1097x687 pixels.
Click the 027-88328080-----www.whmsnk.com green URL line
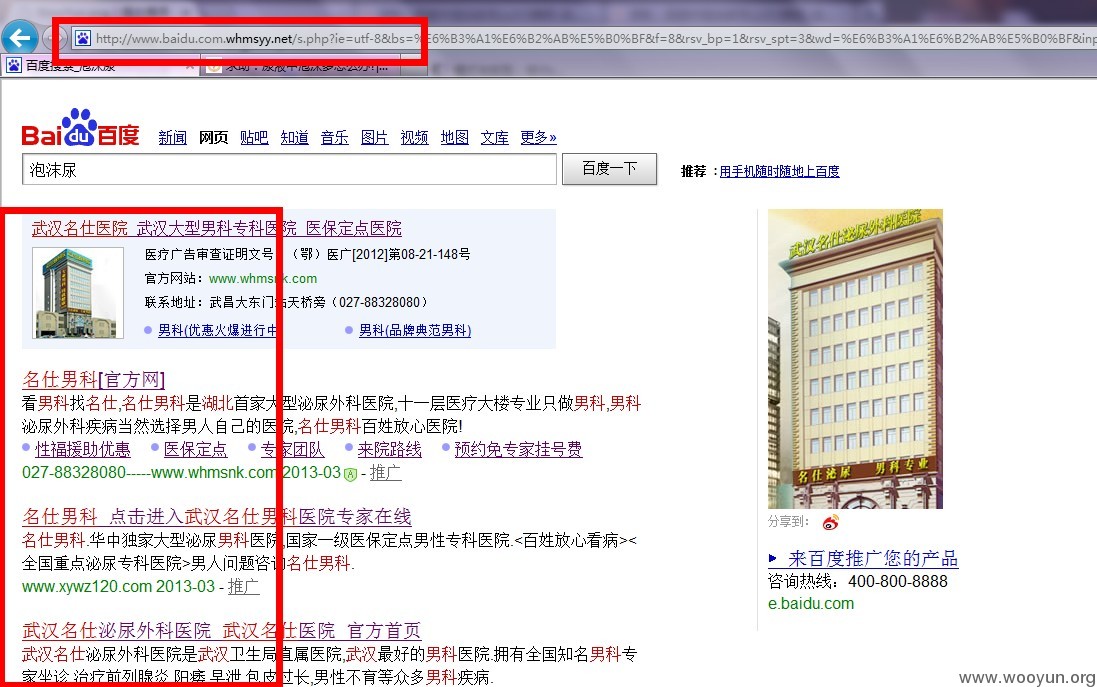[x=181, y=473]
